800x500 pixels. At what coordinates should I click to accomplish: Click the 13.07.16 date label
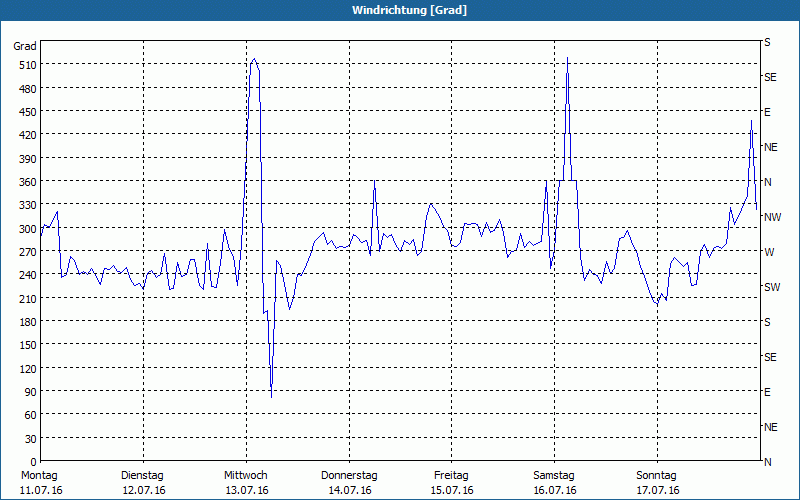(247, 491)
